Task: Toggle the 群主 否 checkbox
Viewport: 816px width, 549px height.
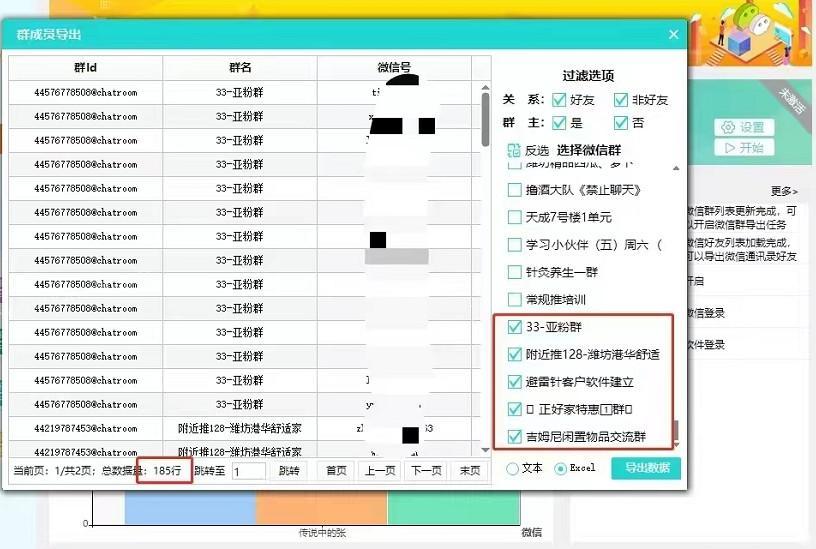Action: pos(621,123)
